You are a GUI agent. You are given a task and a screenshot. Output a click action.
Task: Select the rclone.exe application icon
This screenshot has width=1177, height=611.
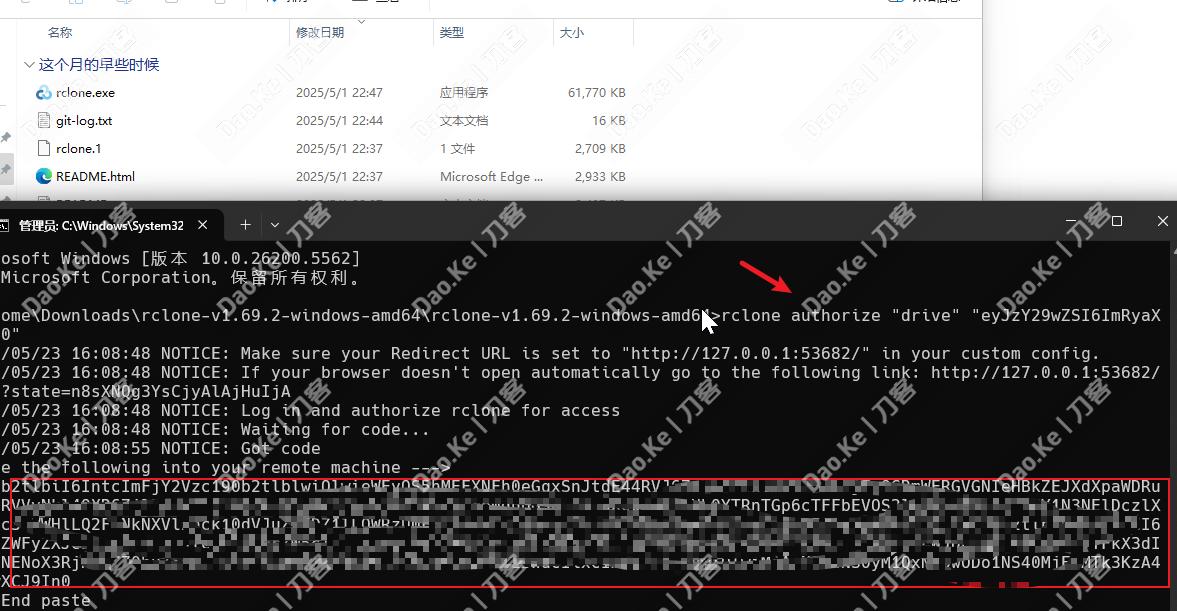click(44, 93)
